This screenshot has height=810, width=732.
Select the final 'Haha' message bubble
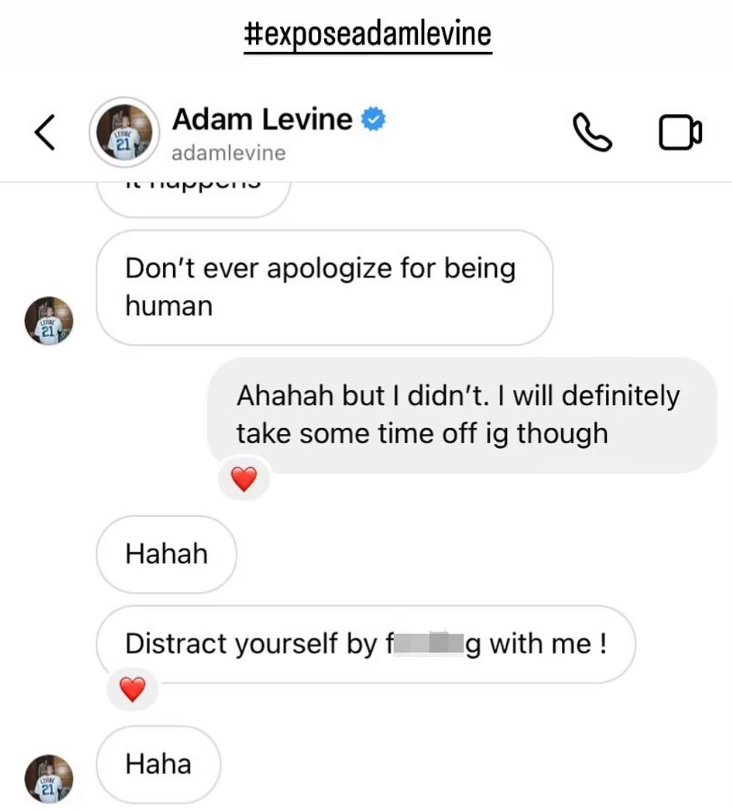click(x=158, y=764)
